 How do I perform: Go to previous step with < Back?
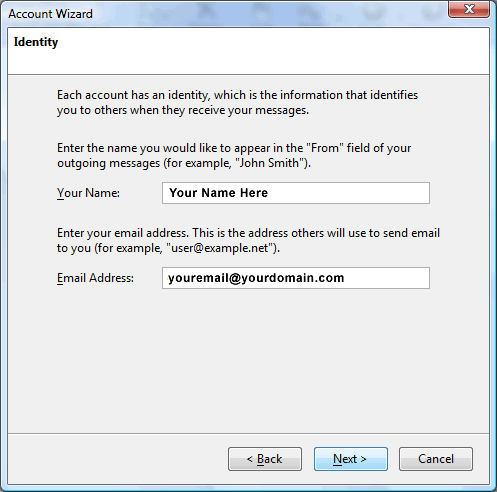point(265,459)
